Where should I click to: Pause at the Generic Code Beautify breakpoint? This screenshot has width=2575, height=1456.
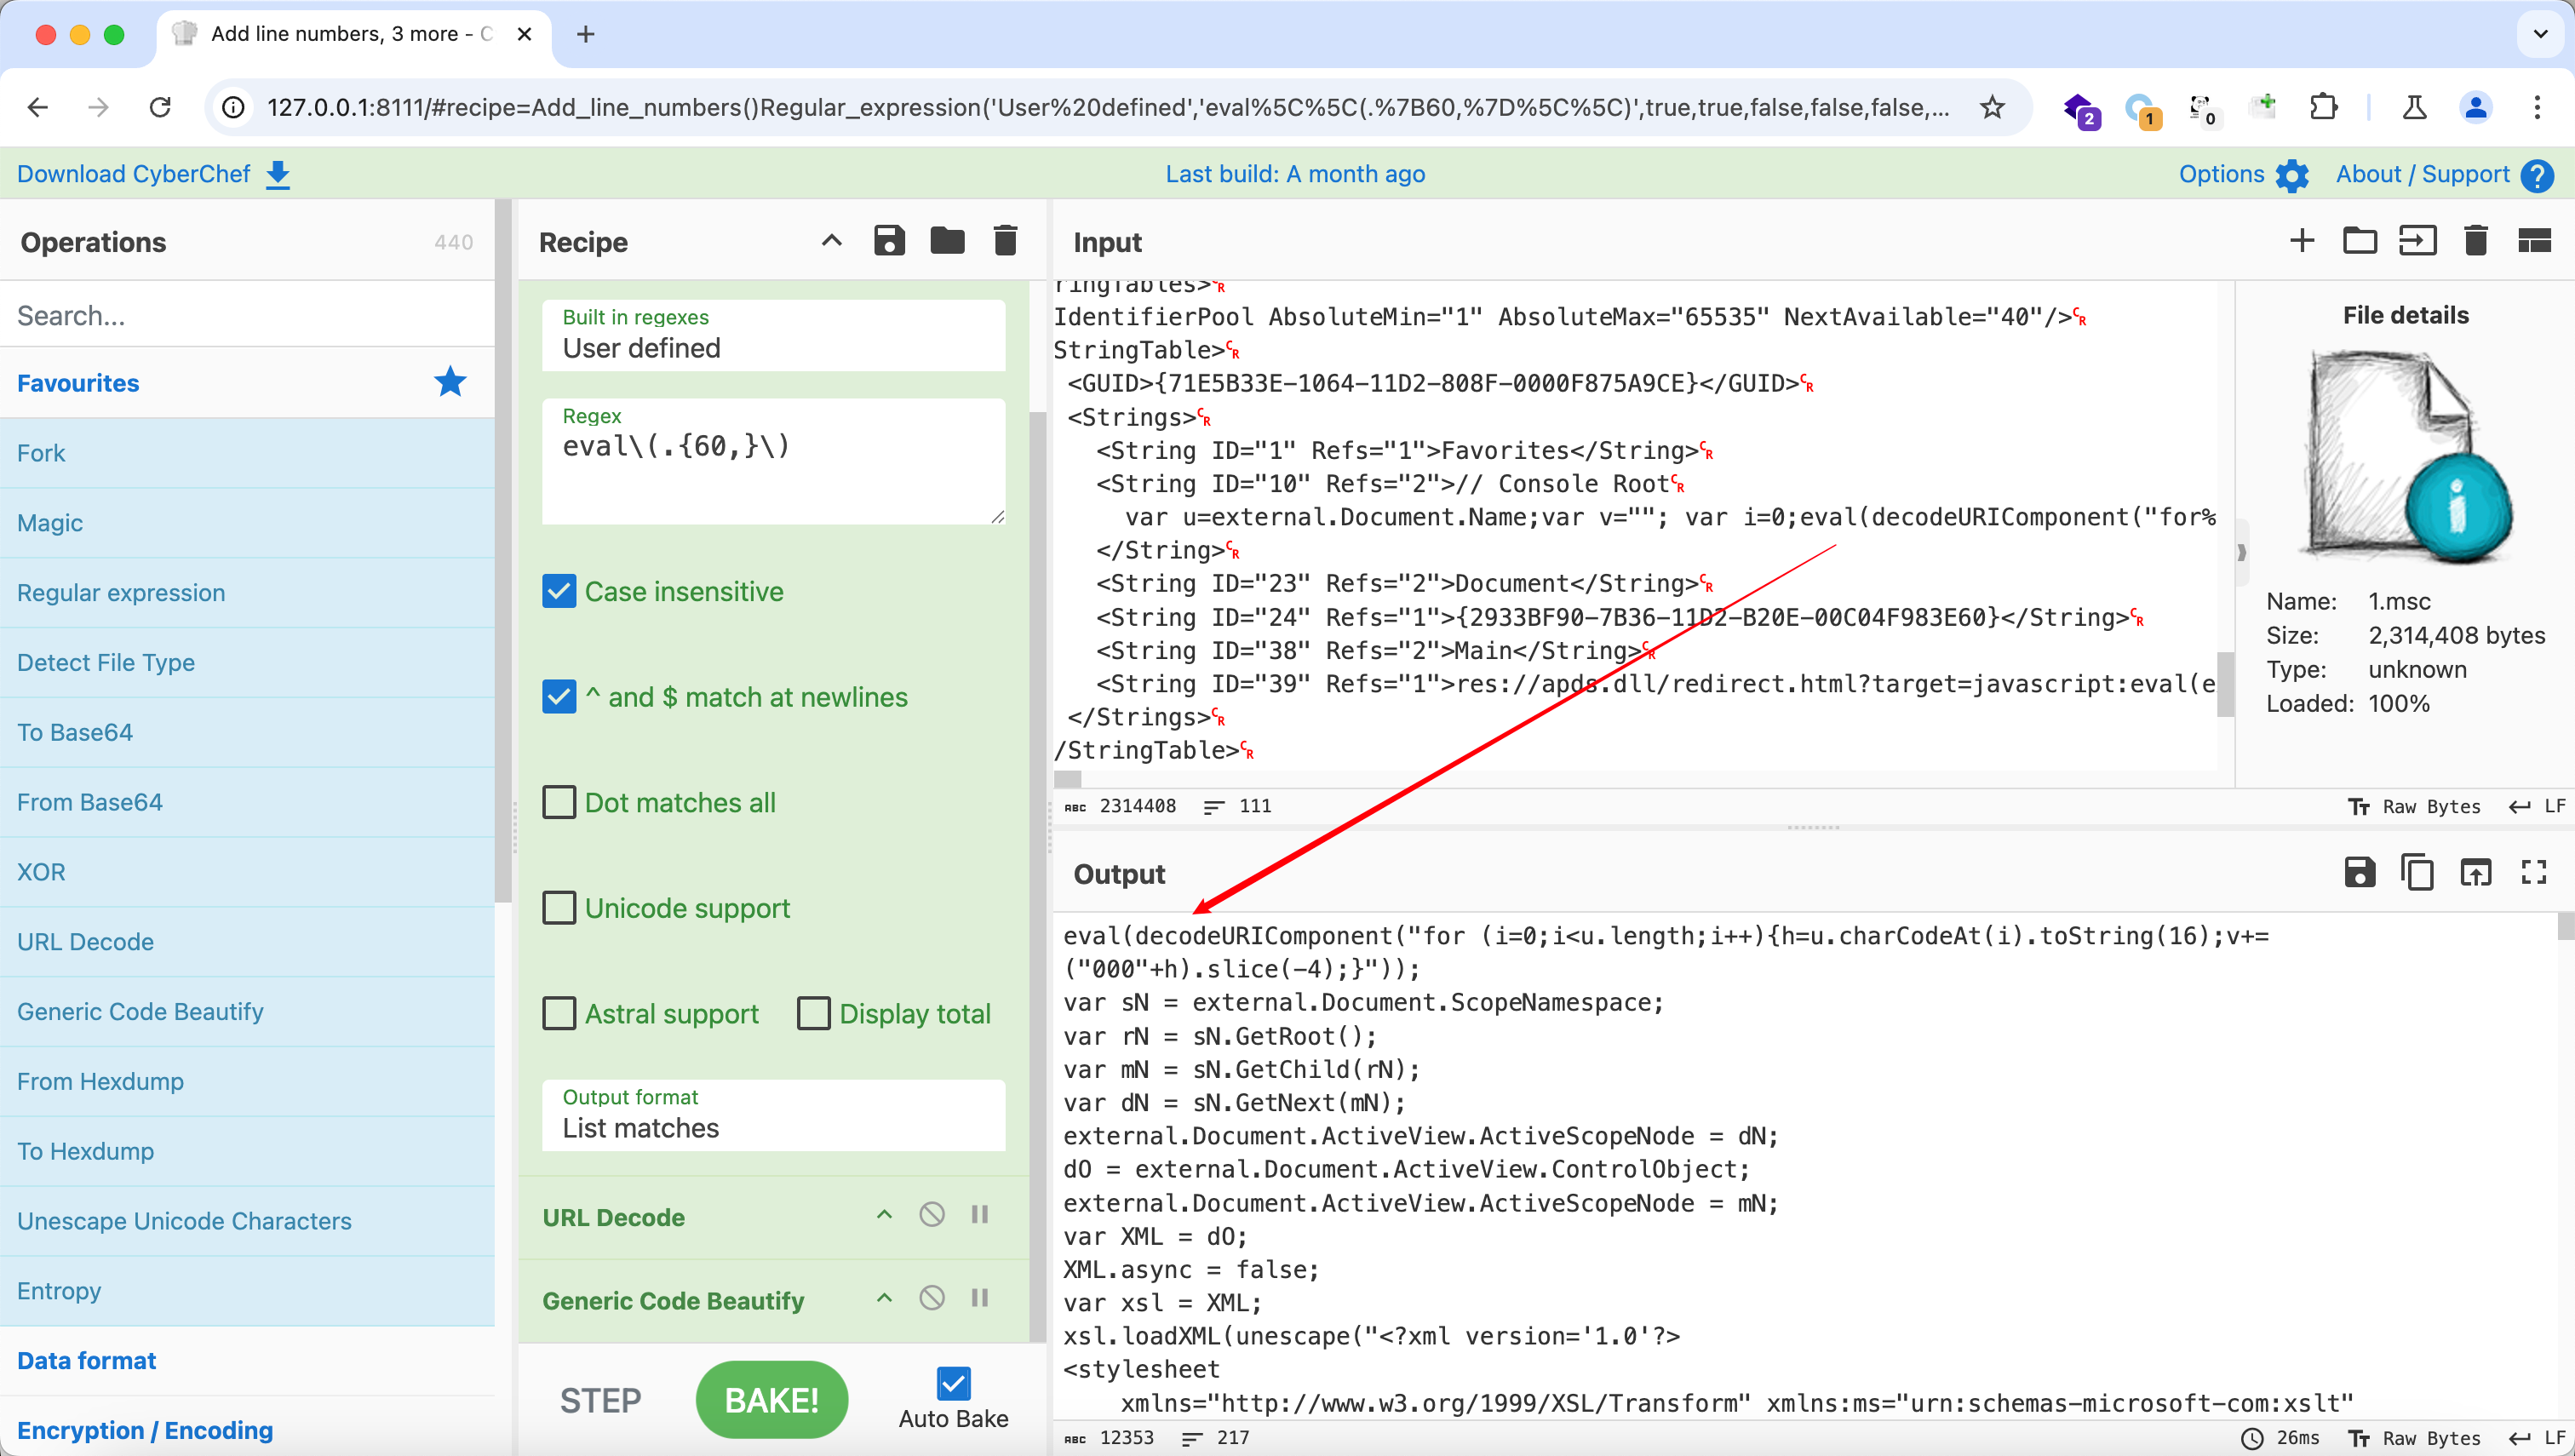[979, 1298]
